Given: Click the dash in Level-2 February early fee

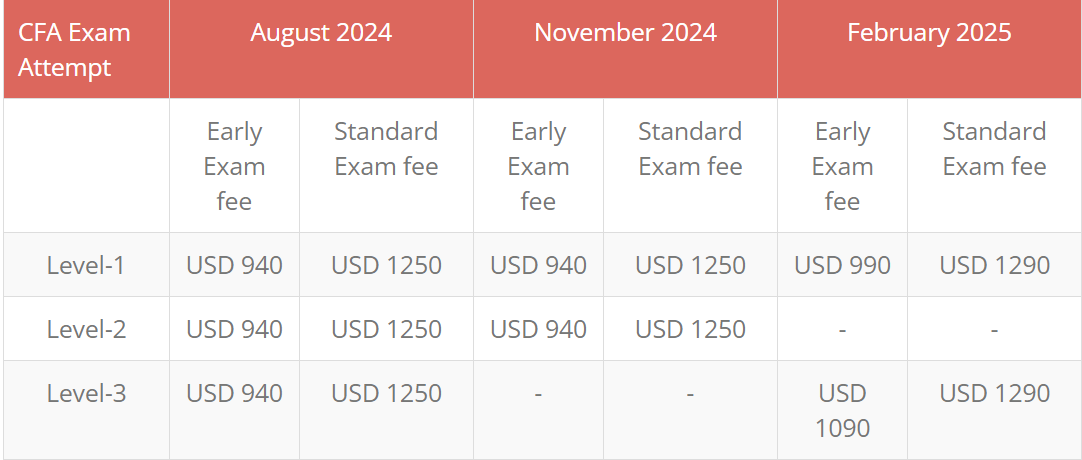Looking at the screenshot, I should (843, 330).
